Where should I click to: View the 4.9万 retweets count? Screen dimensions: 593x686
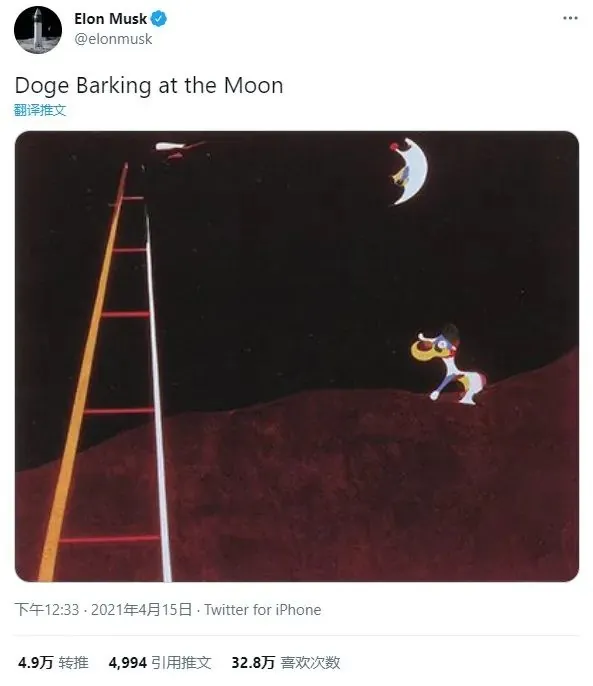tap(35, 662)
